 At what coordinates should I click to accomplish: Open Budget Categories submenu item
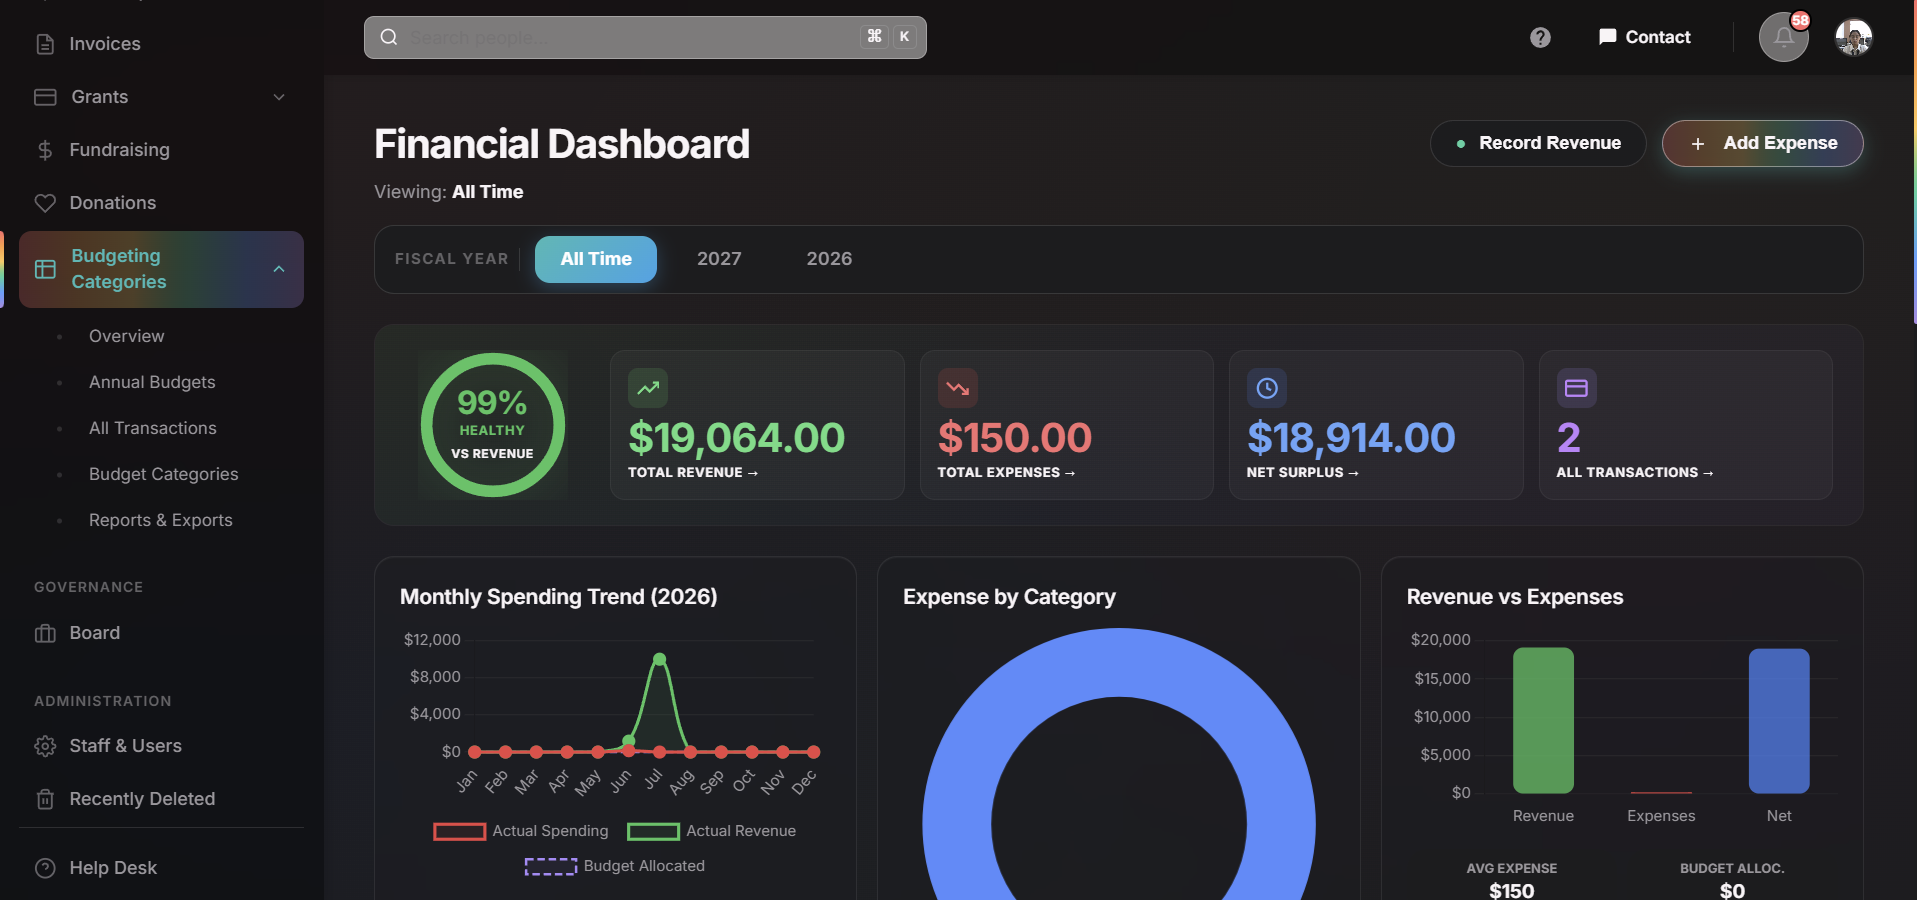click(x=164, y=474)
